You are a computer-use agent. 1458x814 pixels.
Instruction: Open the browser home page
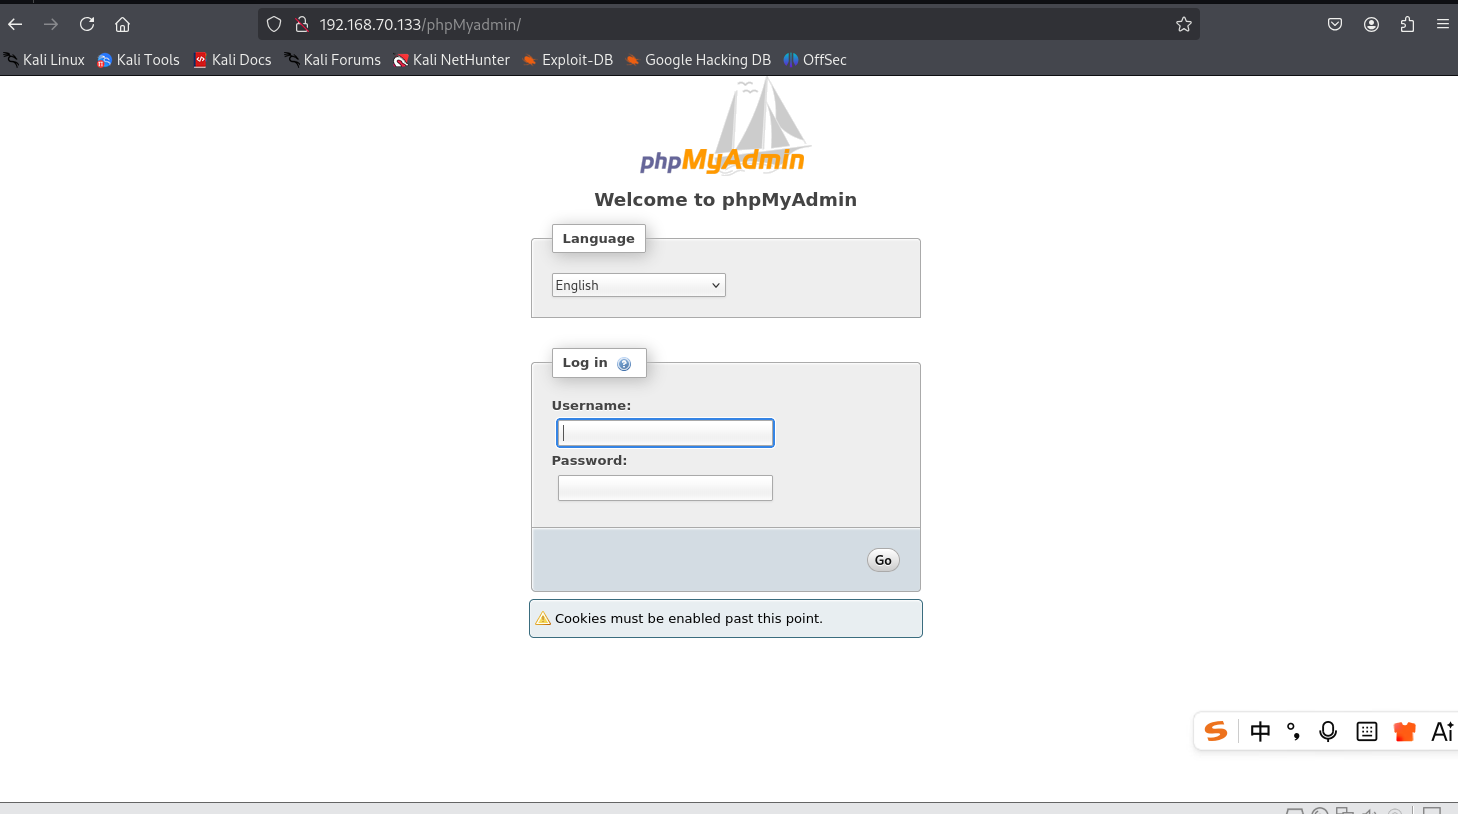click(x=122, y=24)
